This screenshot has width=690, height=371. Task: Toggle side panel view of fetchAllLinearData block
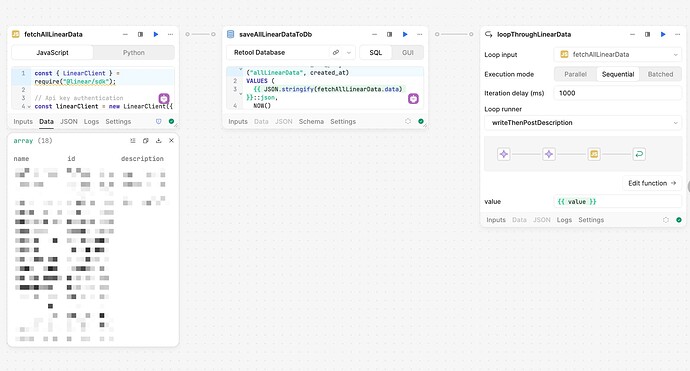tap(140, 34)
